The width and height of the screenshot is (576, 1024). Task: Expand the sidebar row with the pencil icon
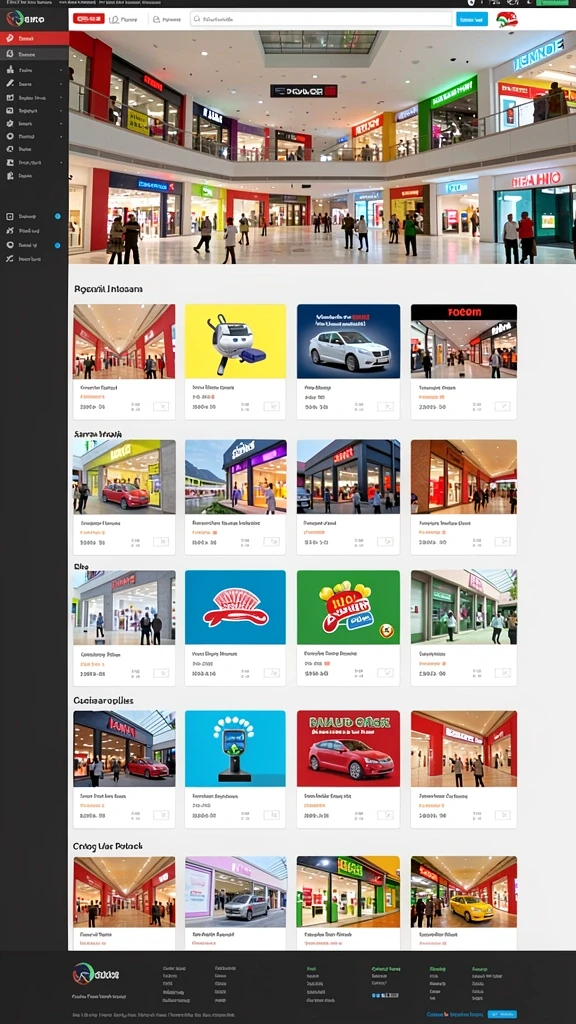(x=61, y=84)
